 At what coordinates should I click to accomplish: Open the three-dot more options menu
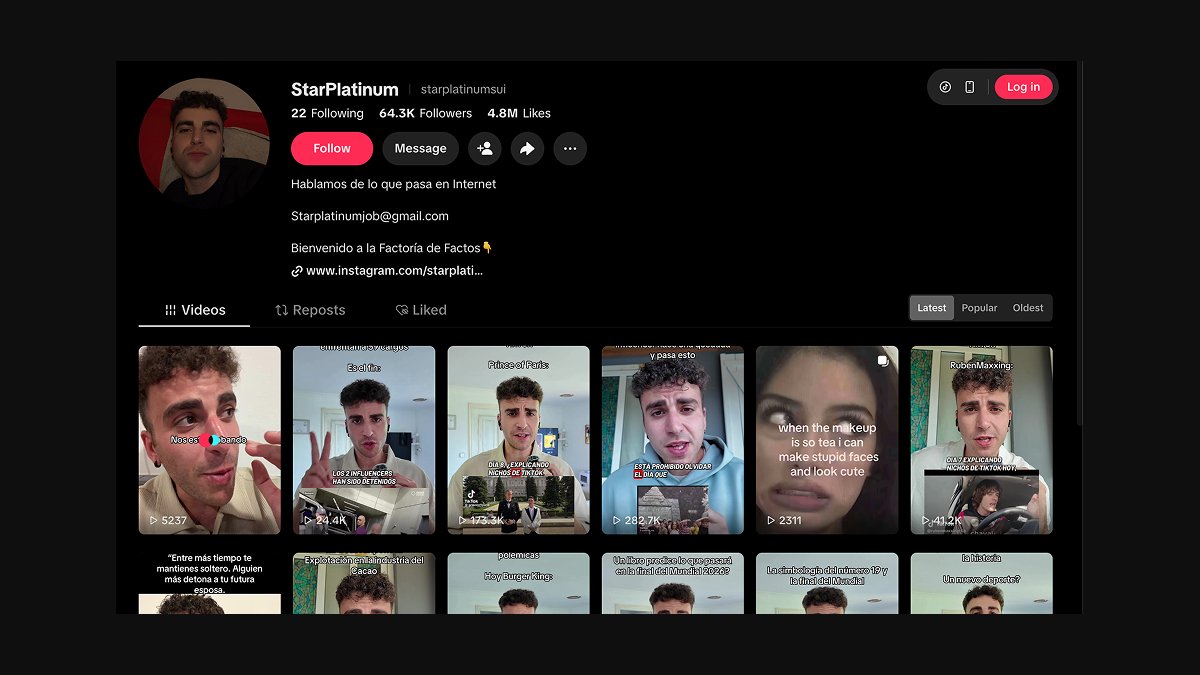[570, 149]
